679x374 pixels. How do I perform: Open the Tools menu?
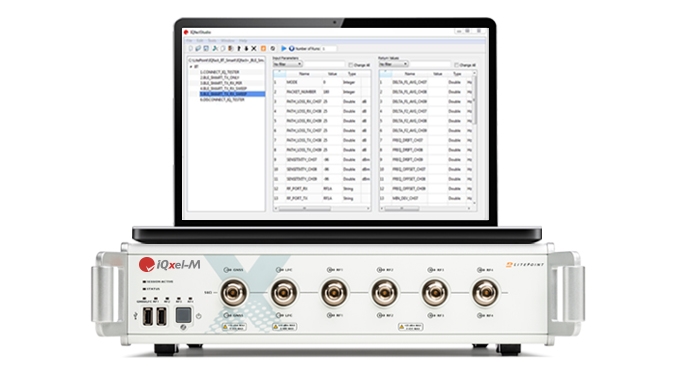212,41
